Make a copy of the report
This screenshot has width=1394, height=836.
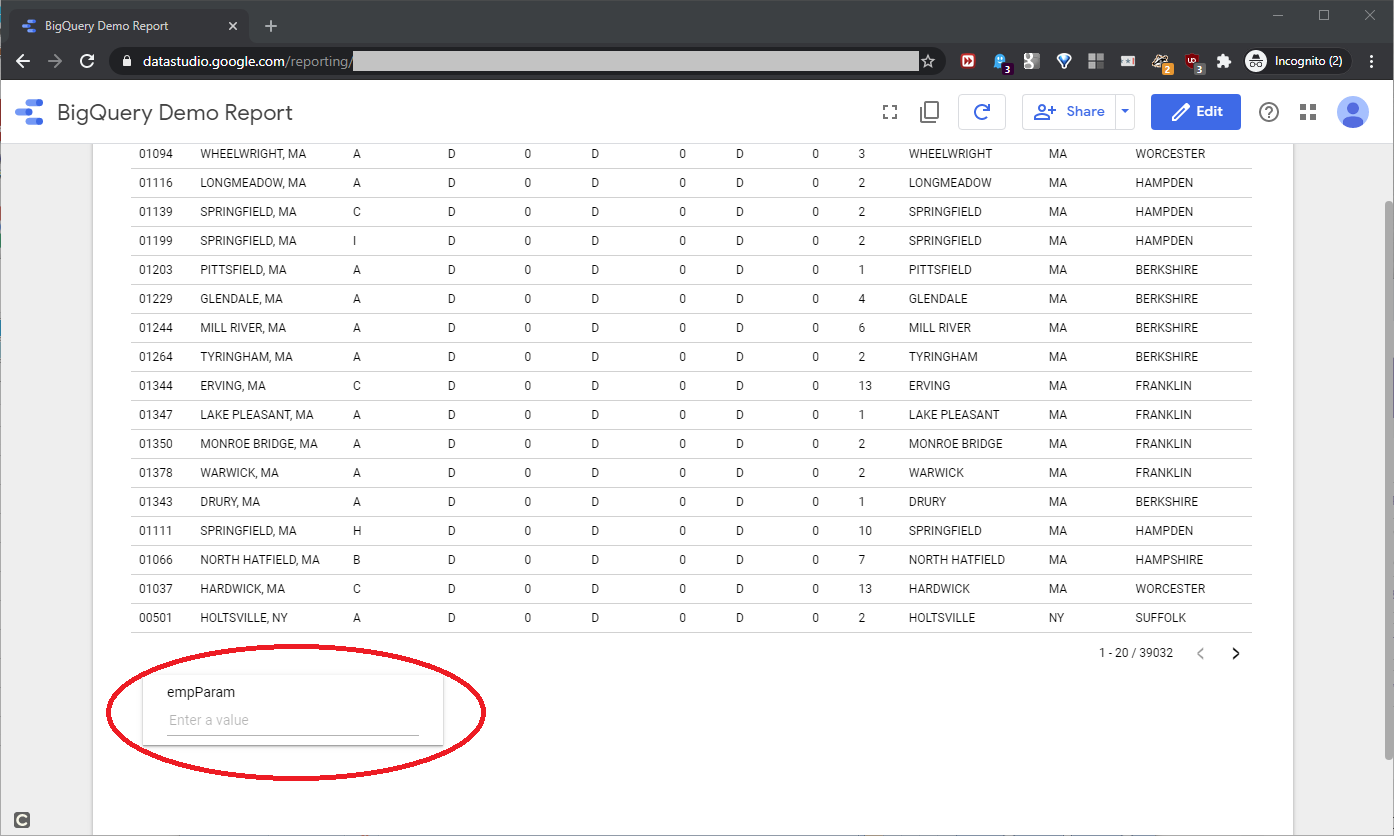(x=929, y=112)
